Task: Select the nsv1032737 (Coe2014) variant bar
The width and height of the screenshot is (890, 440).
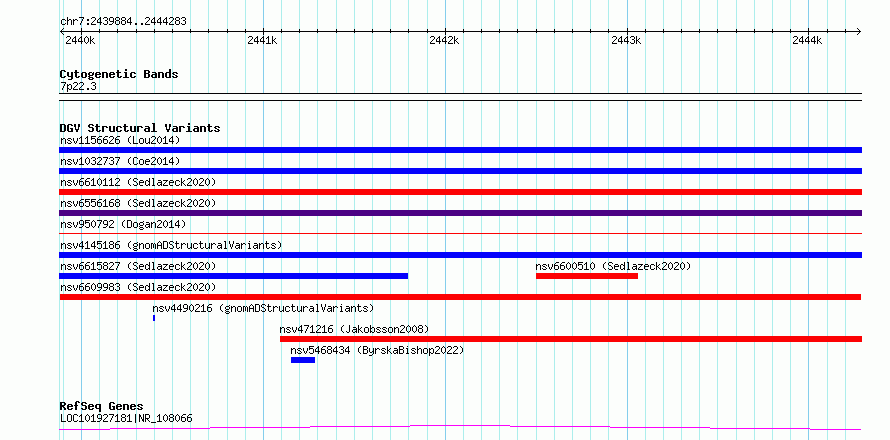Action: click(460, 171)
